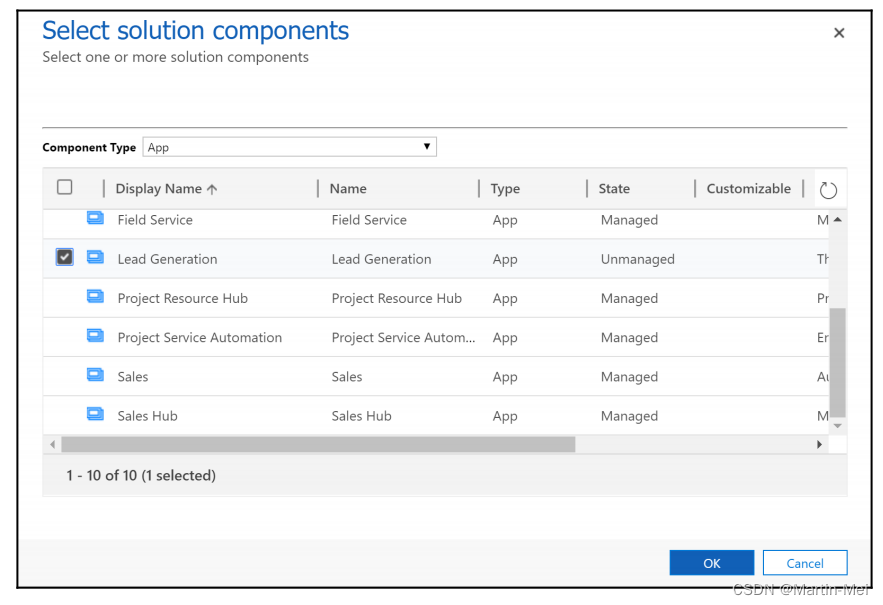883x605 pixels.
Task: Click the horizontal scrollbar thumb
Action: coord(318,444)
